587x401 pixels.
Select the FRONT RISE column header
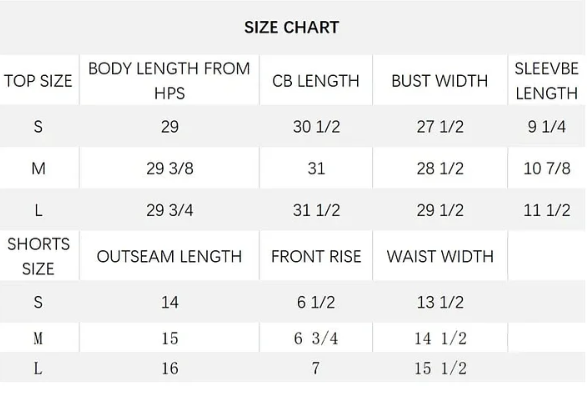316,256
